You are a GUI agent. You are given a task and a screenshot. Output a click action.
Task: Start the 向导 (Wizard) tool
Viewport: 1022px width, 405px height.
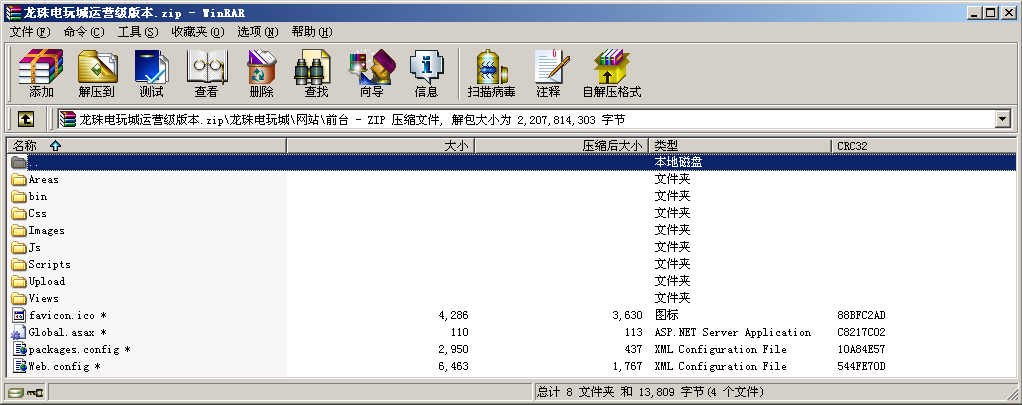[371, 73]
